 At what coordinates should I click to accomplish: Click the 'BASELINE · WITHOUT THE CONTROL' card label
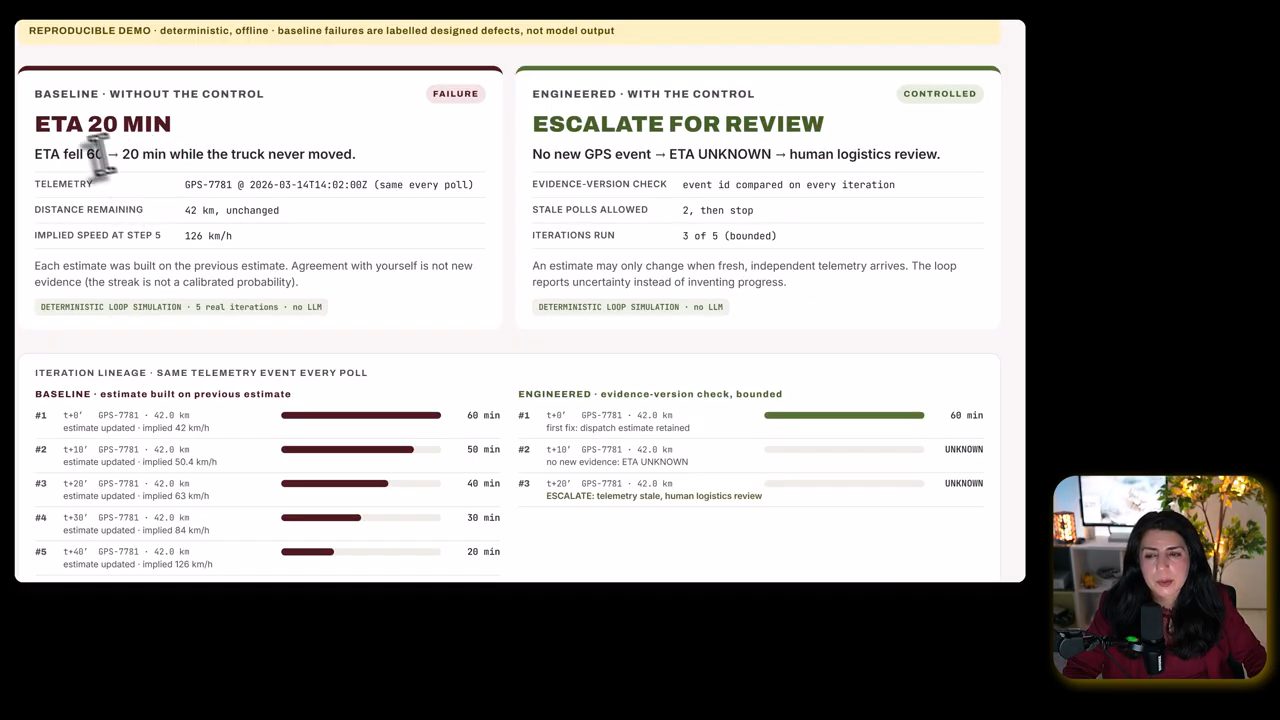point(149,94)
